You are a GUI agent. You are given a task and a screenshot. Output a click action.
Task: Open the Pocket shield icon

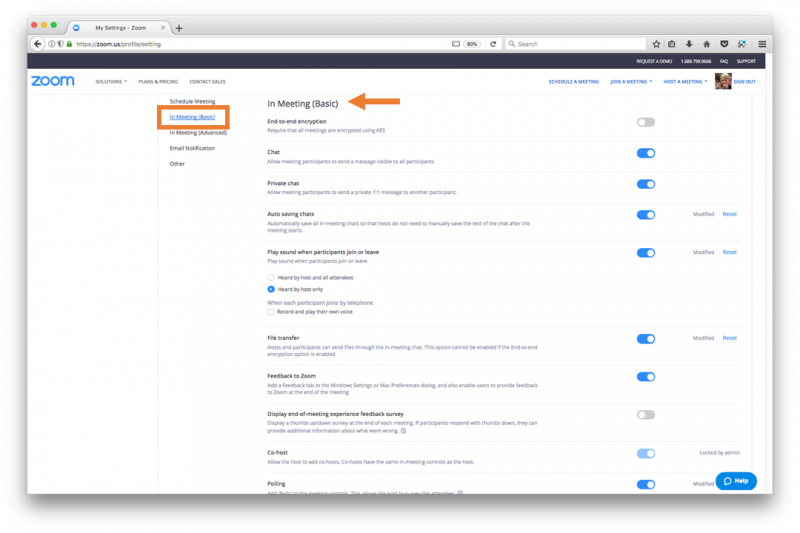[724, 44]
